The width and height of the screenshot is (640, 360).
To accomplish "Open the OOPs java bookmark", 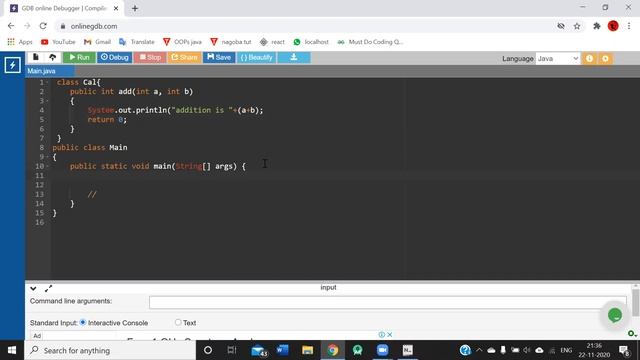I will (182, 42).
